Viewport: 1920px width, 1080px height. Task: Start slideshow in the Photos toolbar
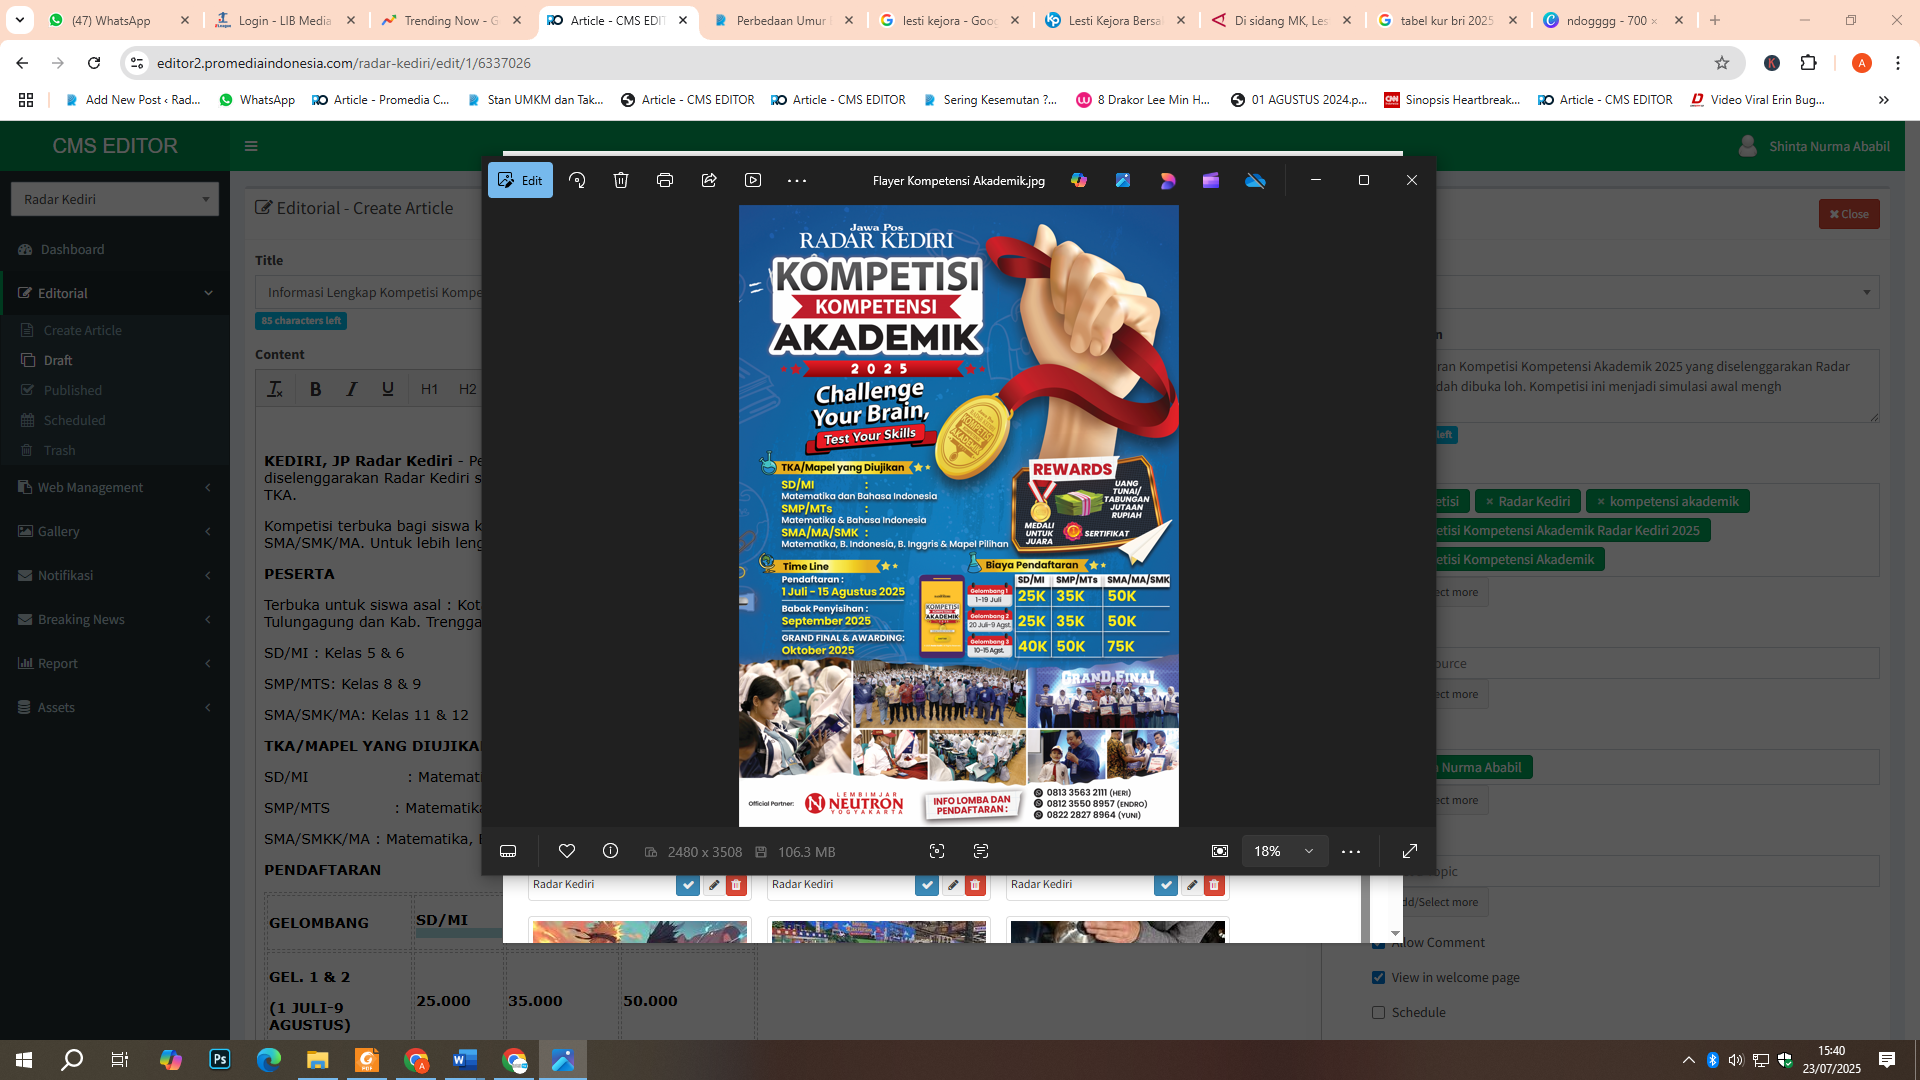tap(753, 181)
